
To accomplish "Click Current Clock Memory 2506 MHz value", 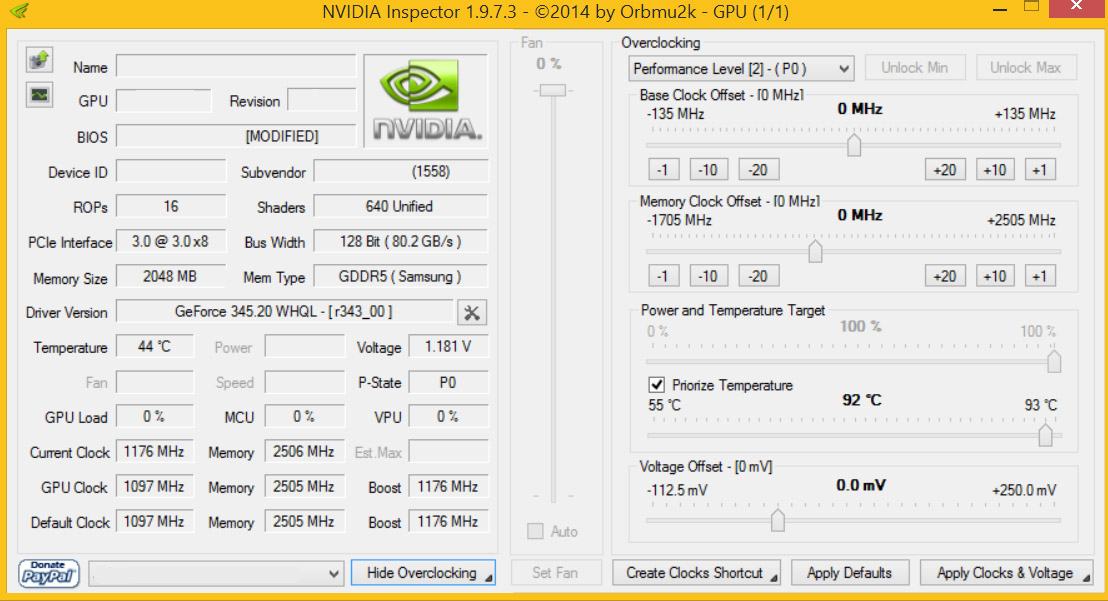I will (x=305, y=451).
